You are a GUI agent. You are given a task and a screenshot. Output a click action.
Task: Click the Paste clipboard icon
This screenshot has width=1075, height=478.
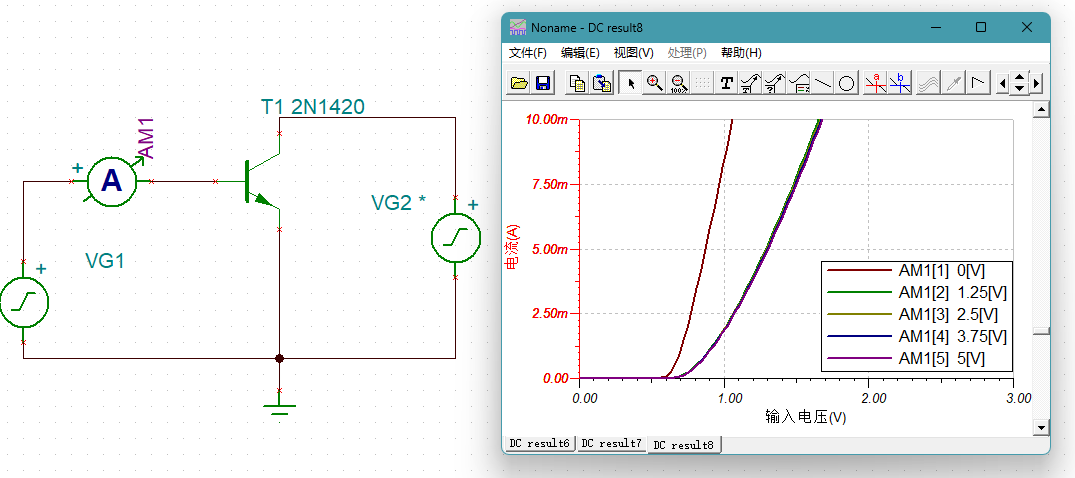601,84
